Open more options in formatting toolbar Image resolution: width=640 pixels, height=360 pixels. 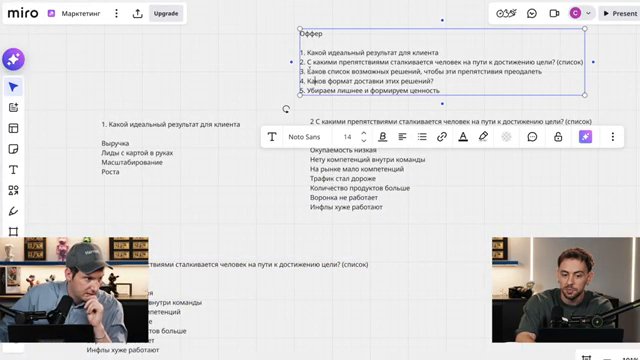(613, 137)
